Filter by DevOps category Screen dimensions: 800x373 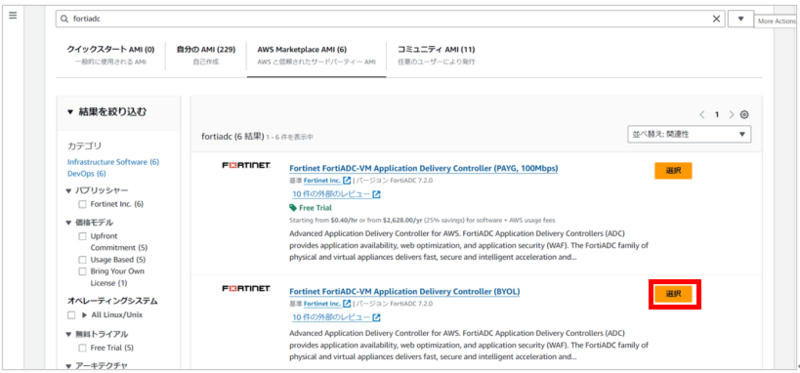coord(87,173)
